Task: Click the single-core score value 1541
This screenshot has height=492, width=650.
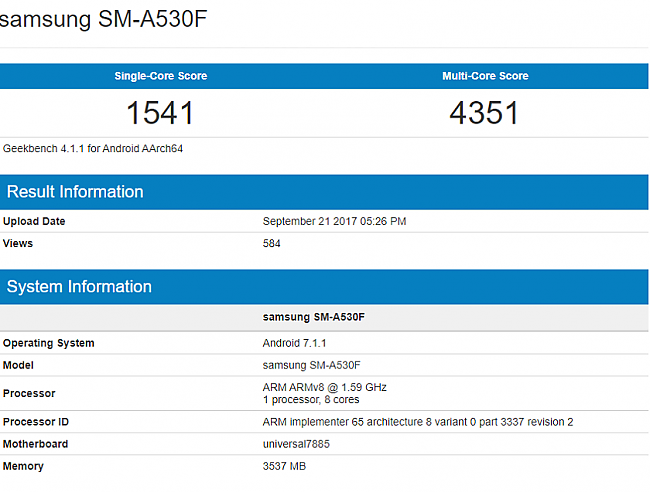Action: coord(160,113)
